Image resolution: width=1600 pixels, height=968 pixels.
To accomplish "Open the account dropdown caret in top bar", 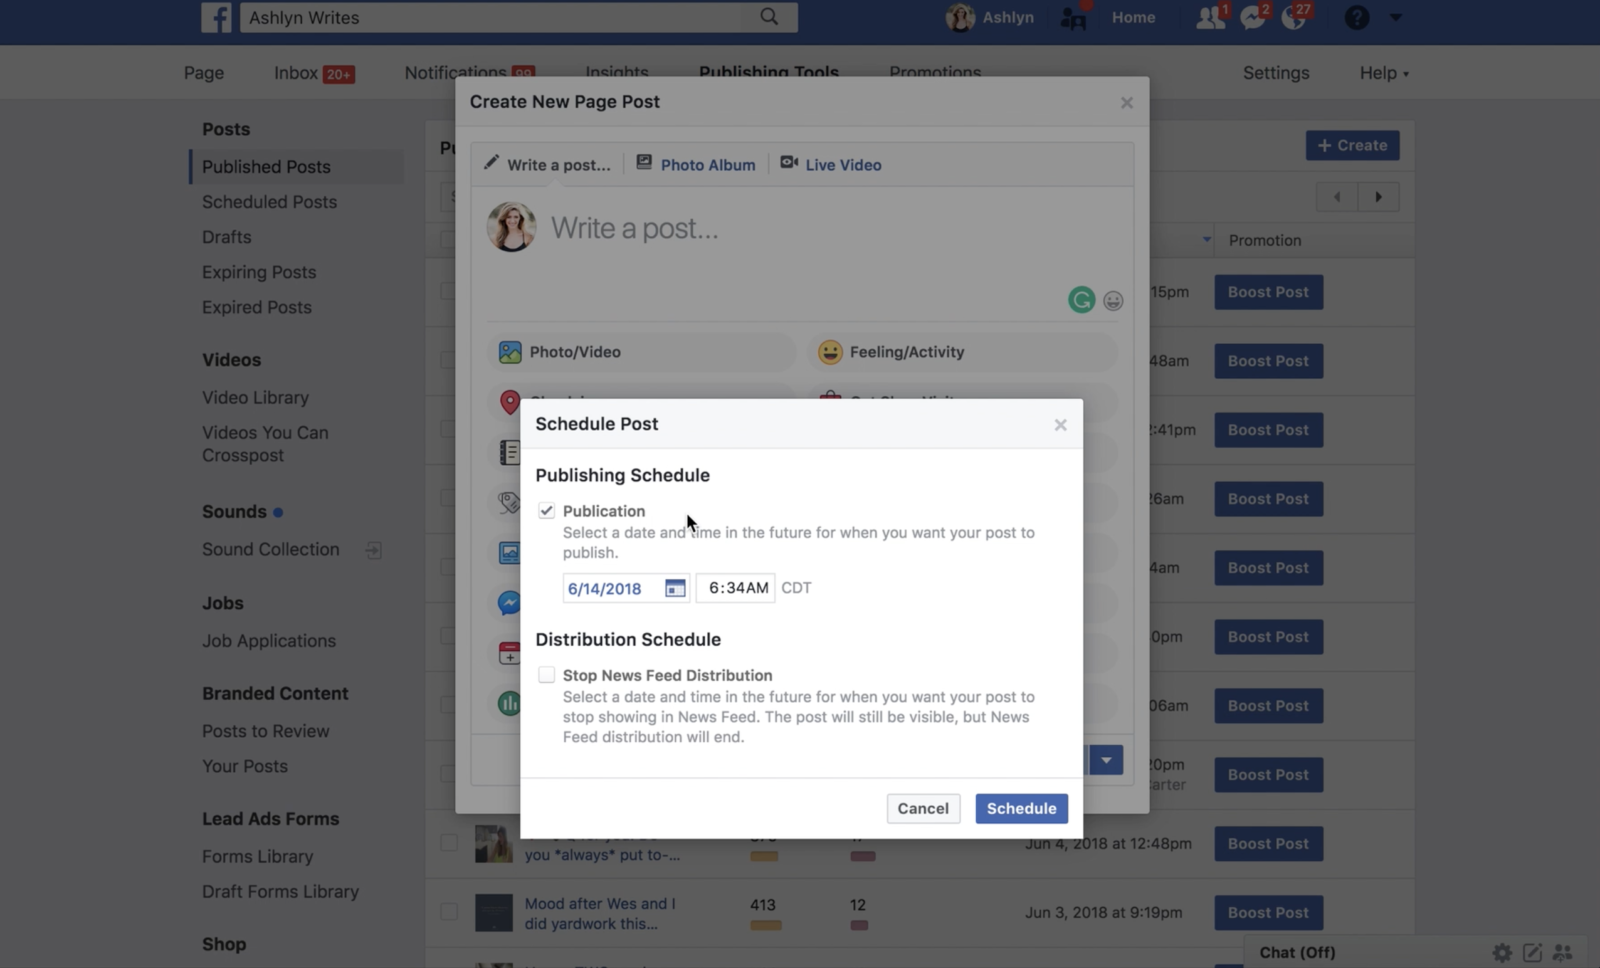I will pos(1396,17).
